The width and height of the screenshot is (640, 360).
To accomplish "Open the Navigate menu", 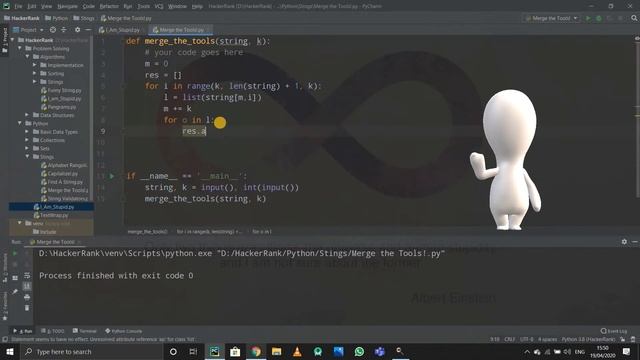I will click(x=67, y=6).
